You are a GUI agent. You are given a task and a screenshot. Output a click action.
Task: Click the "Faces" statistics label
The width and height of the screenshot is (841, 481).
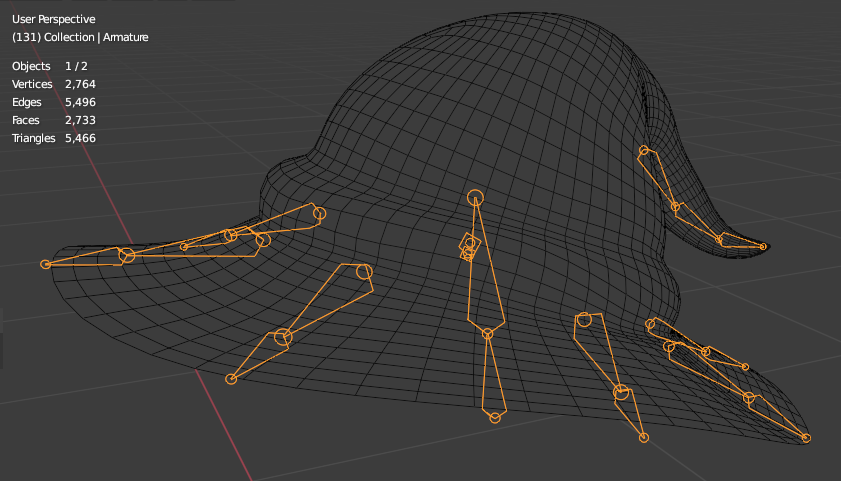pyautogui.click(x=26, y=120)
